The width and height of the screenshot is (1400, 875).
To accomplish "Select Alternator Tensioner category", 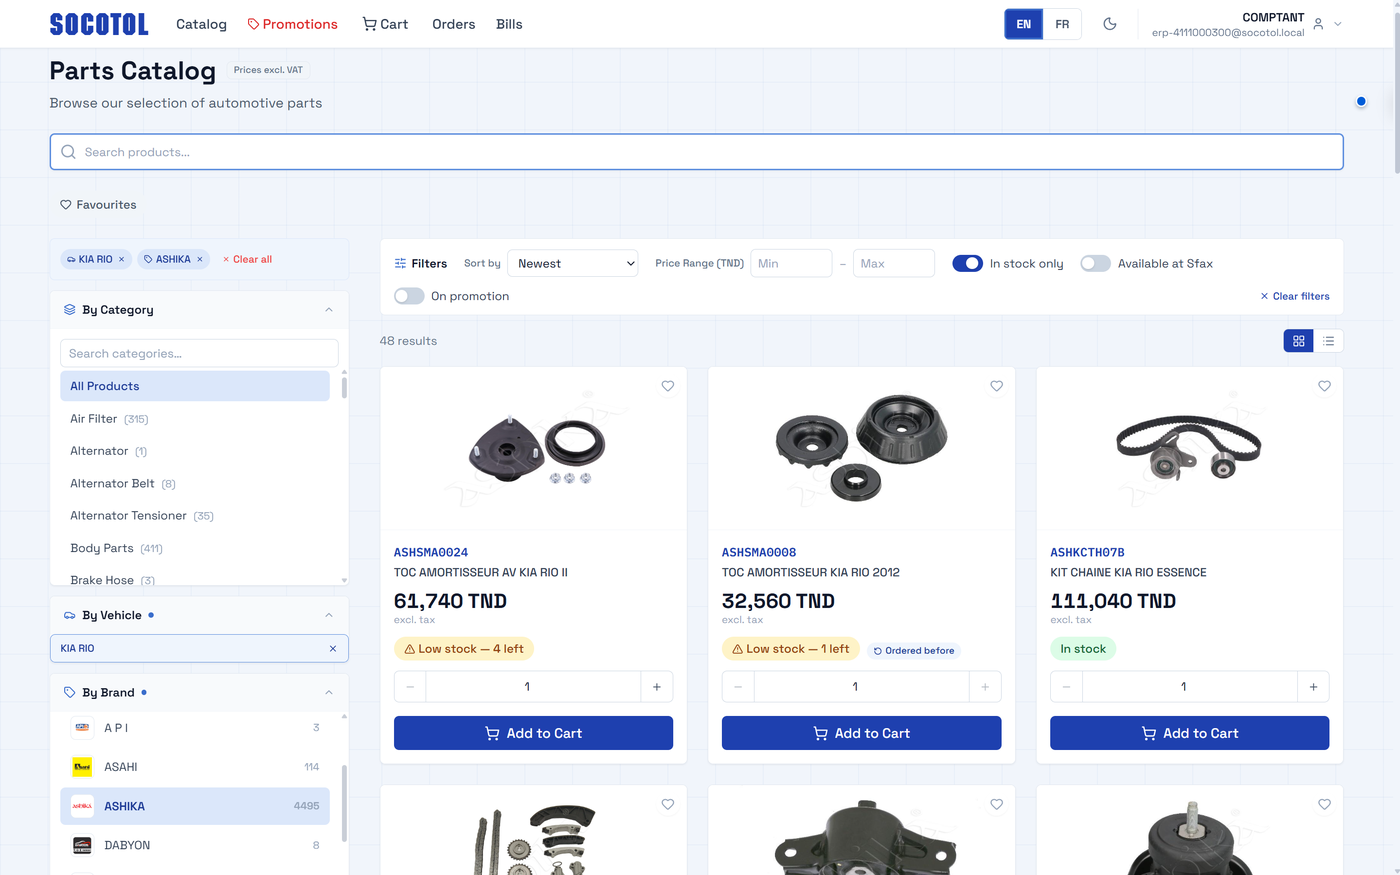I will 195,516.
